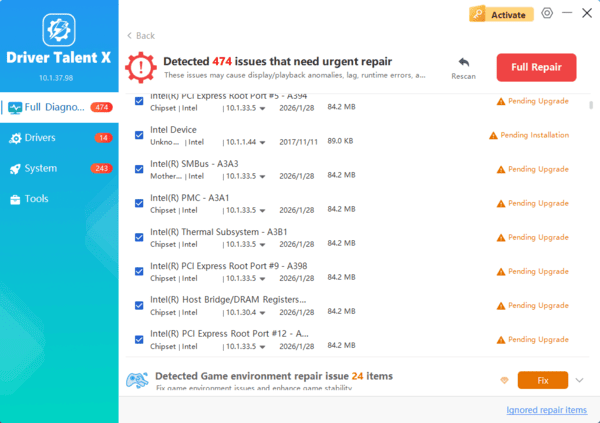This screenshot has height=423, width=600.
Task: Expand the Game environment repair section
Action: click(579, 380)
